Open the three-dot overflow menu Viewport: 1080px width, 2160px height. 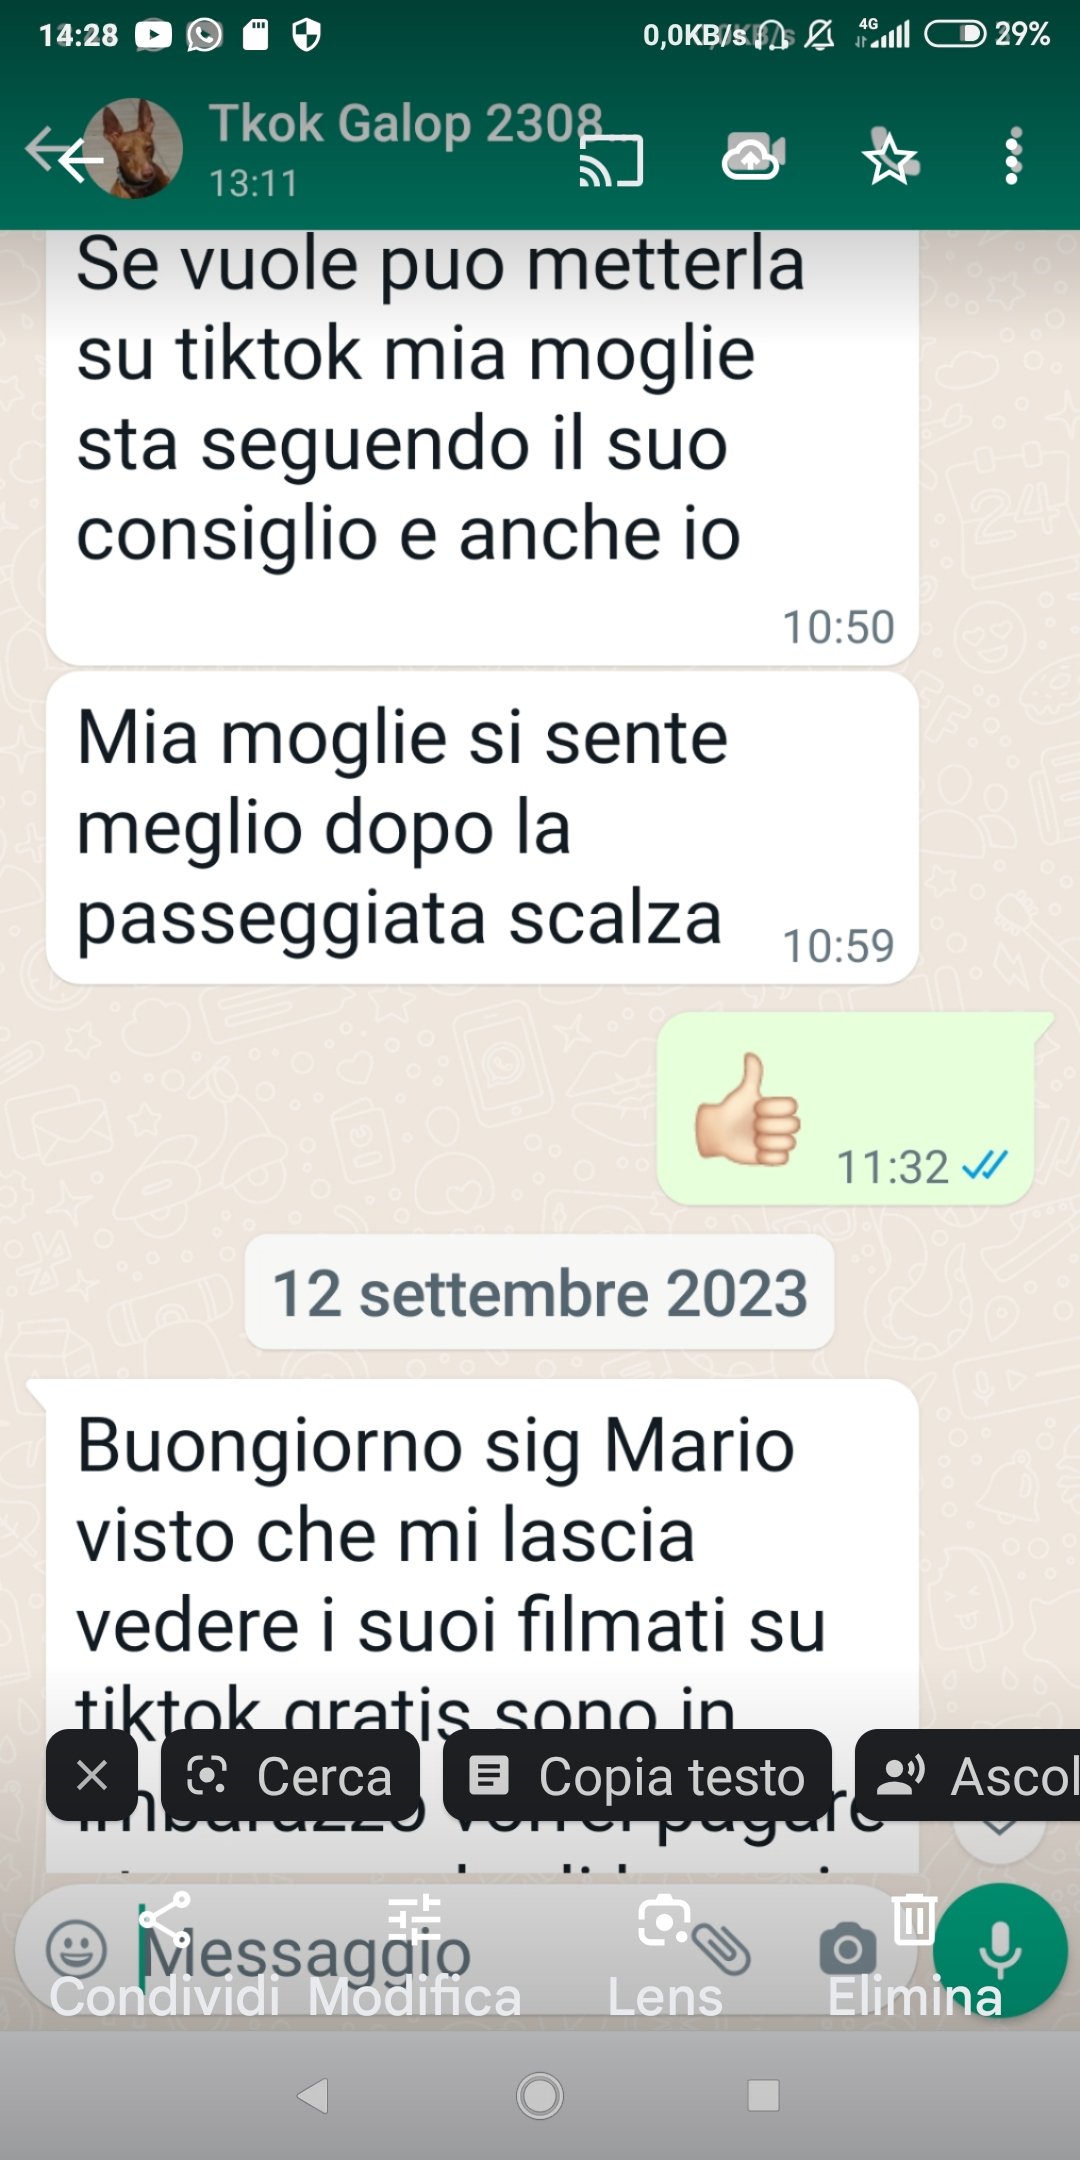click(1013, 156)
